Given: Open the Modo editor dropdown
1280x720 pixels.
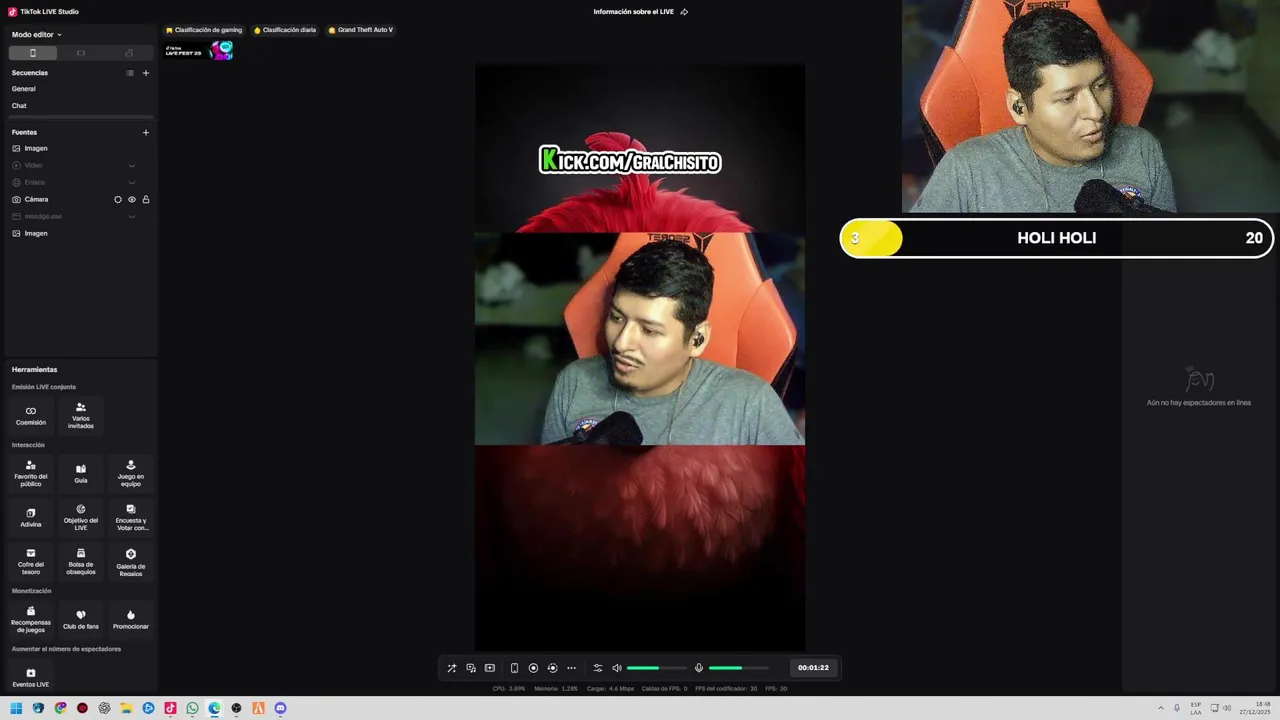Looking at the screenshot, I should click(x=36, y=35).
